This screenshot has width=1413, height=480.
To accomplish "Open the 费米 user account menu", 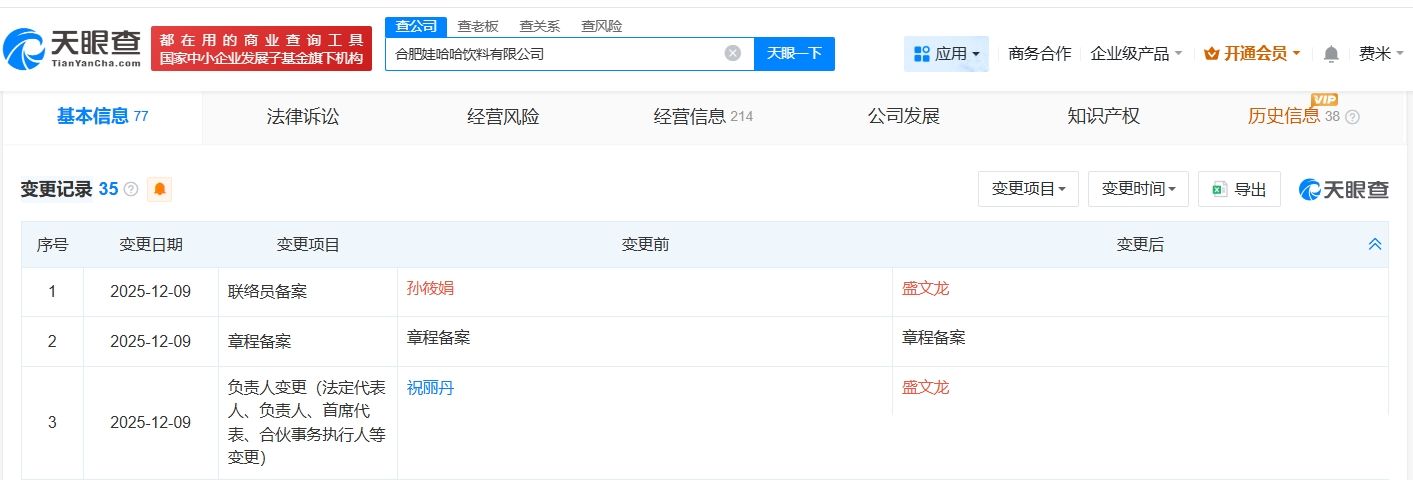I will [1380, 54].
